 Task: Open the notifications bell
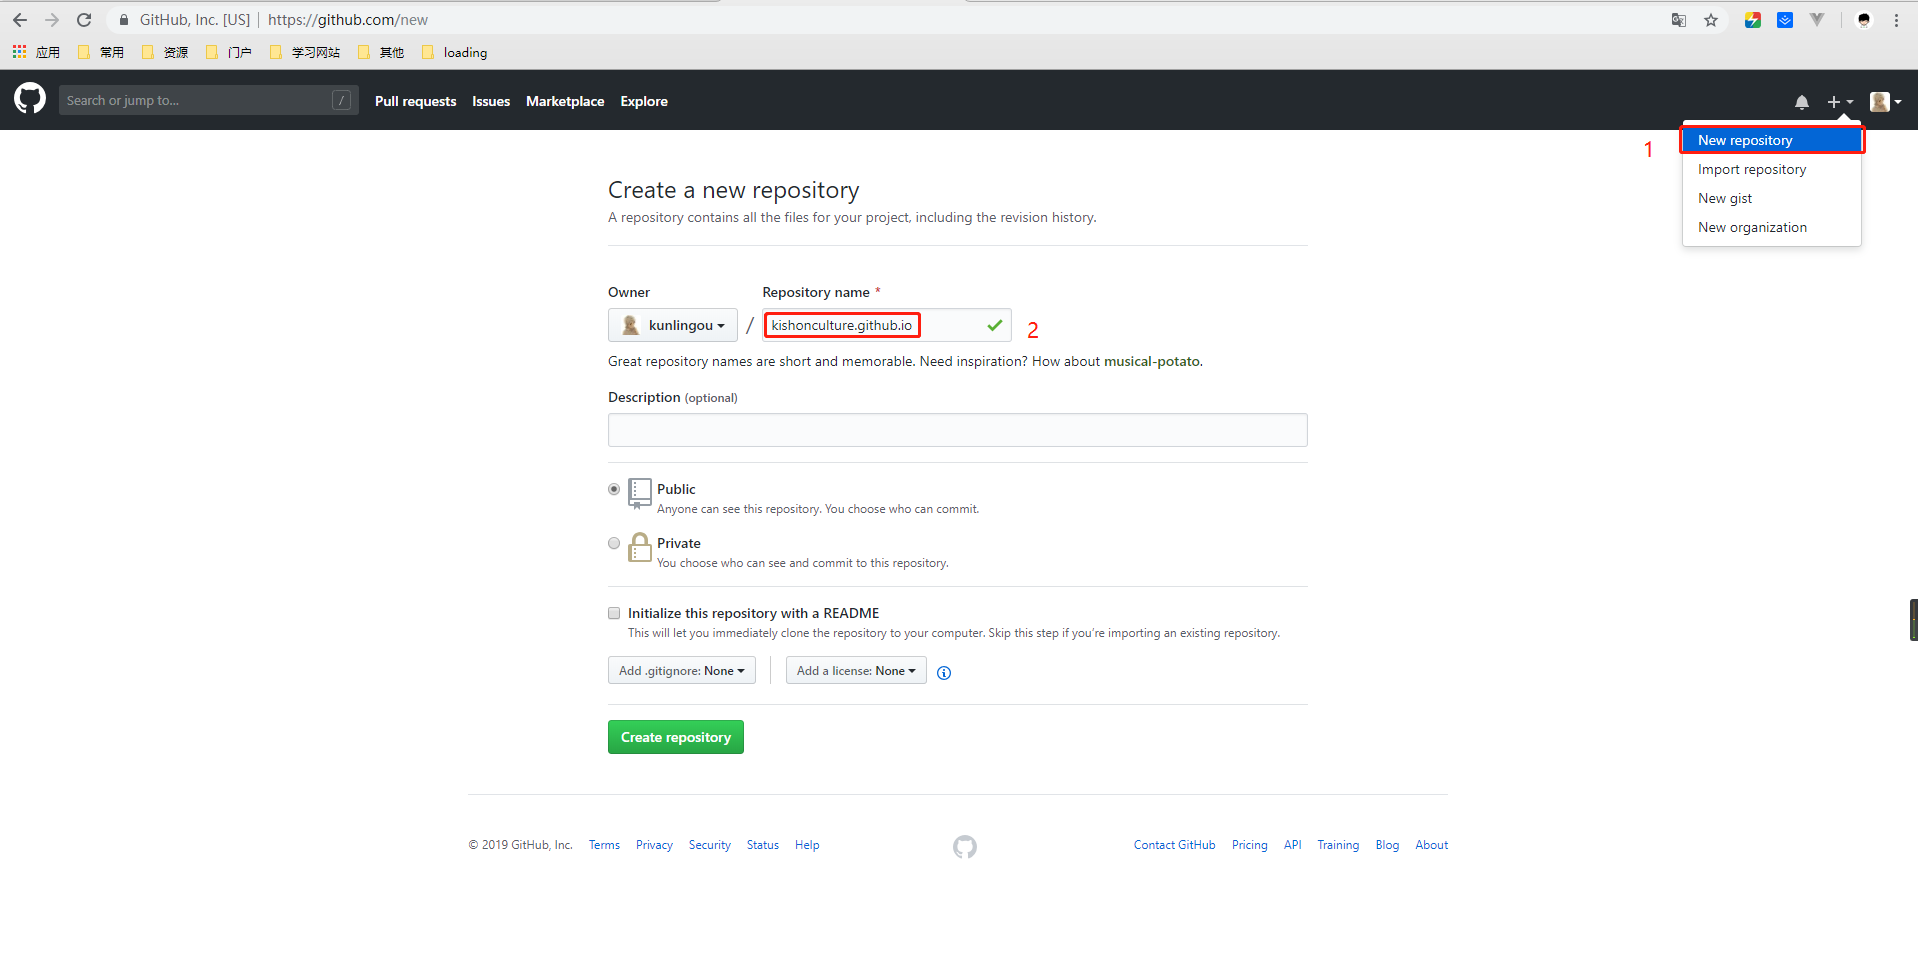(x=1802, y=102)
